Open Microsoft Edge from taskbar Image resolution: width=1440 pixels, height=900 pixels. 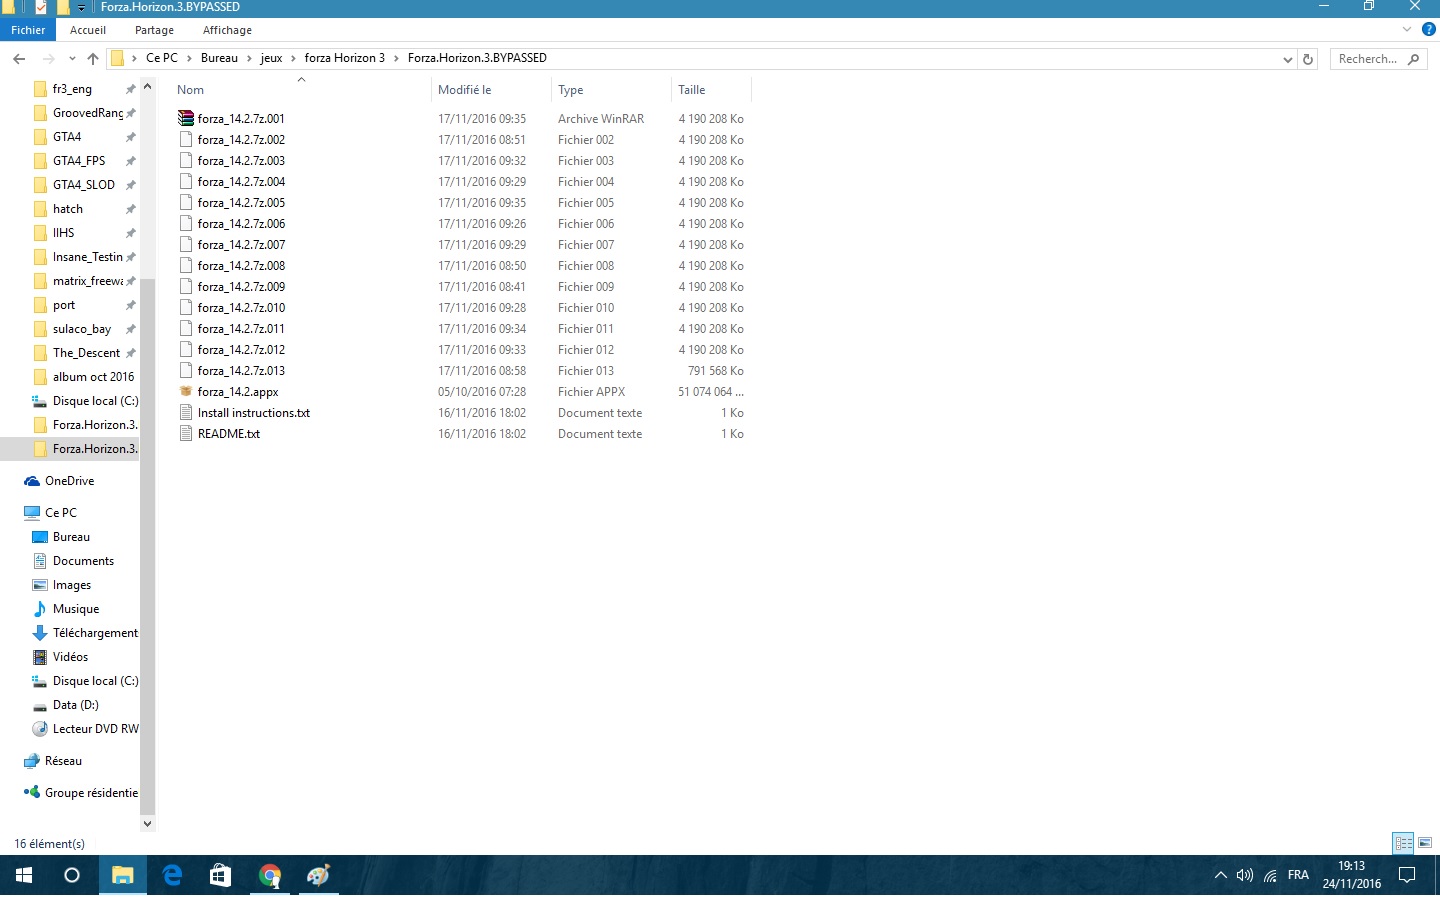coord(172,875)
